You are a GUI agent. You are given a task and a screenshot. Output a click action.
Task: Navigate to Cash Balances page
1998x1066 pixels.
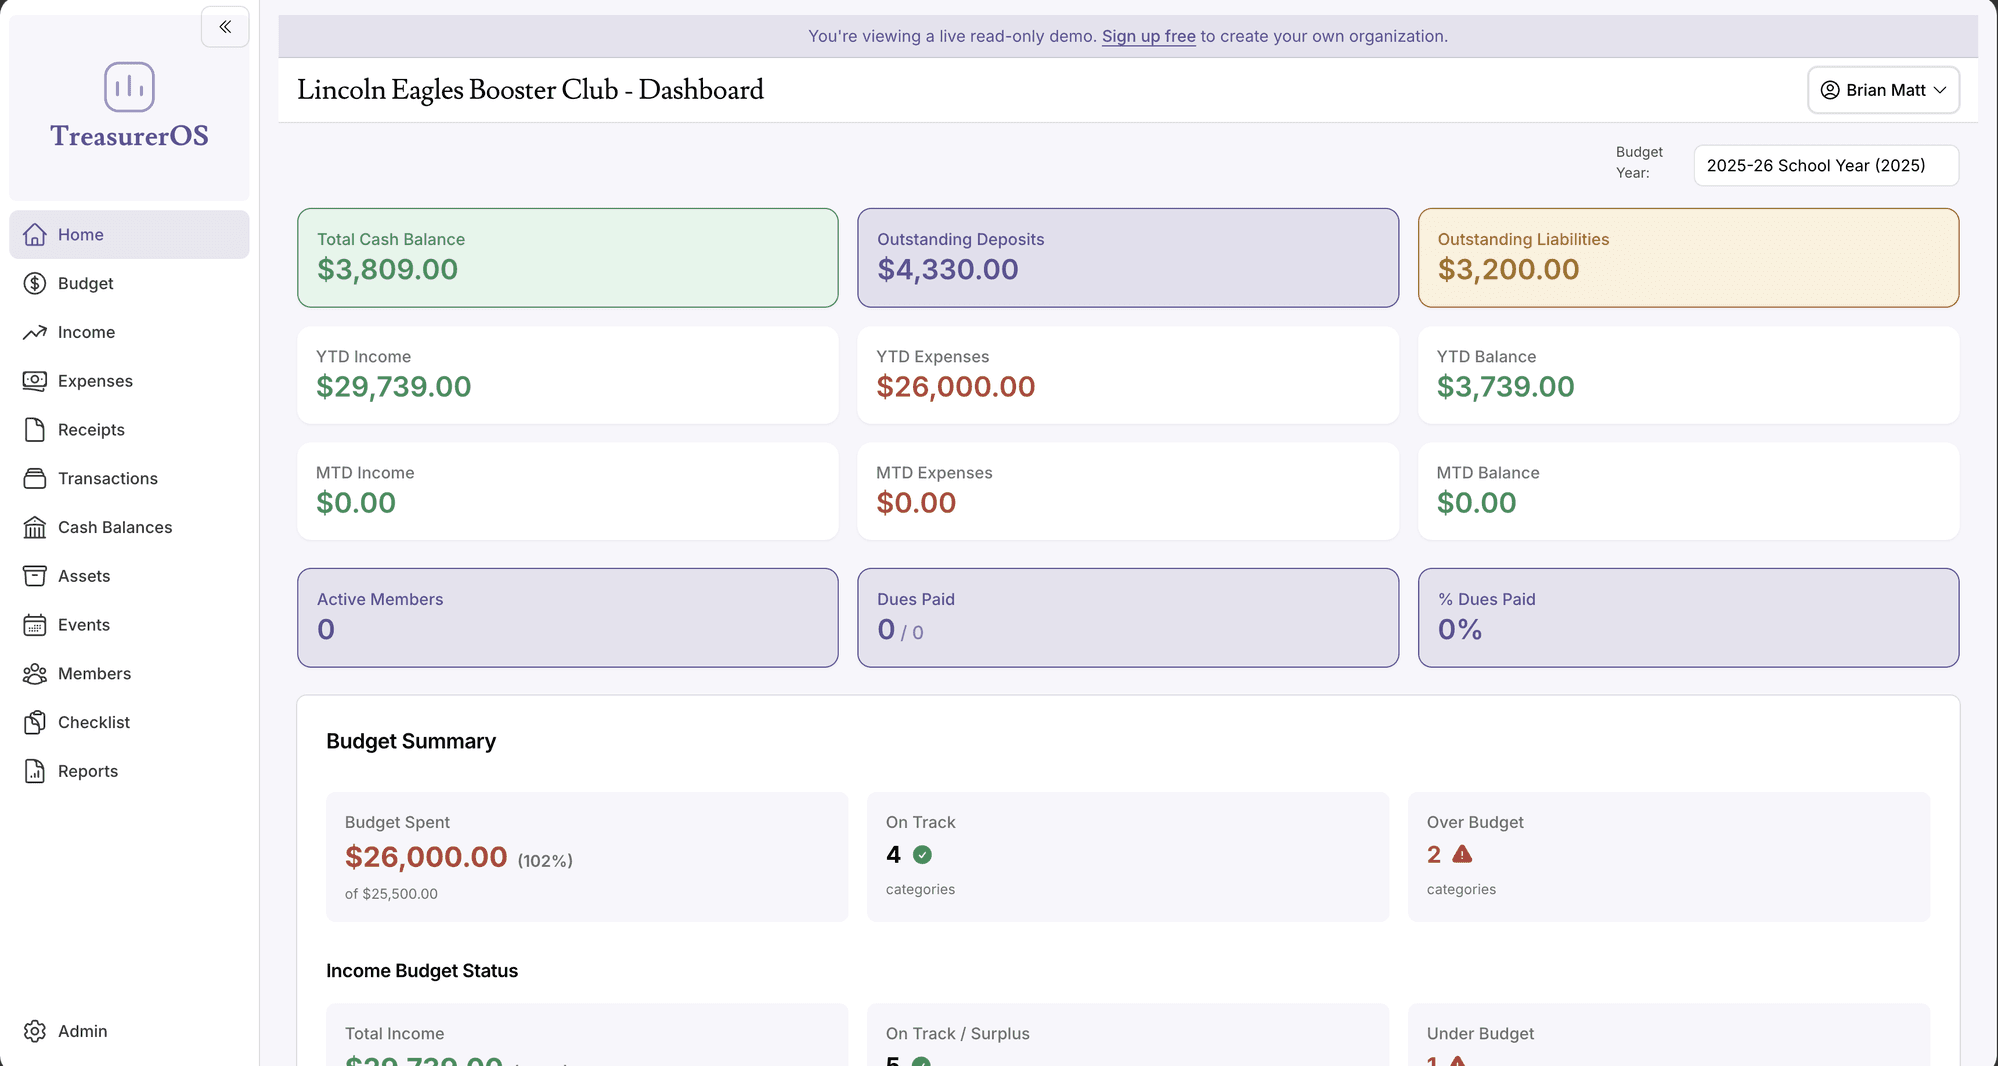click(x=129, y=527)
